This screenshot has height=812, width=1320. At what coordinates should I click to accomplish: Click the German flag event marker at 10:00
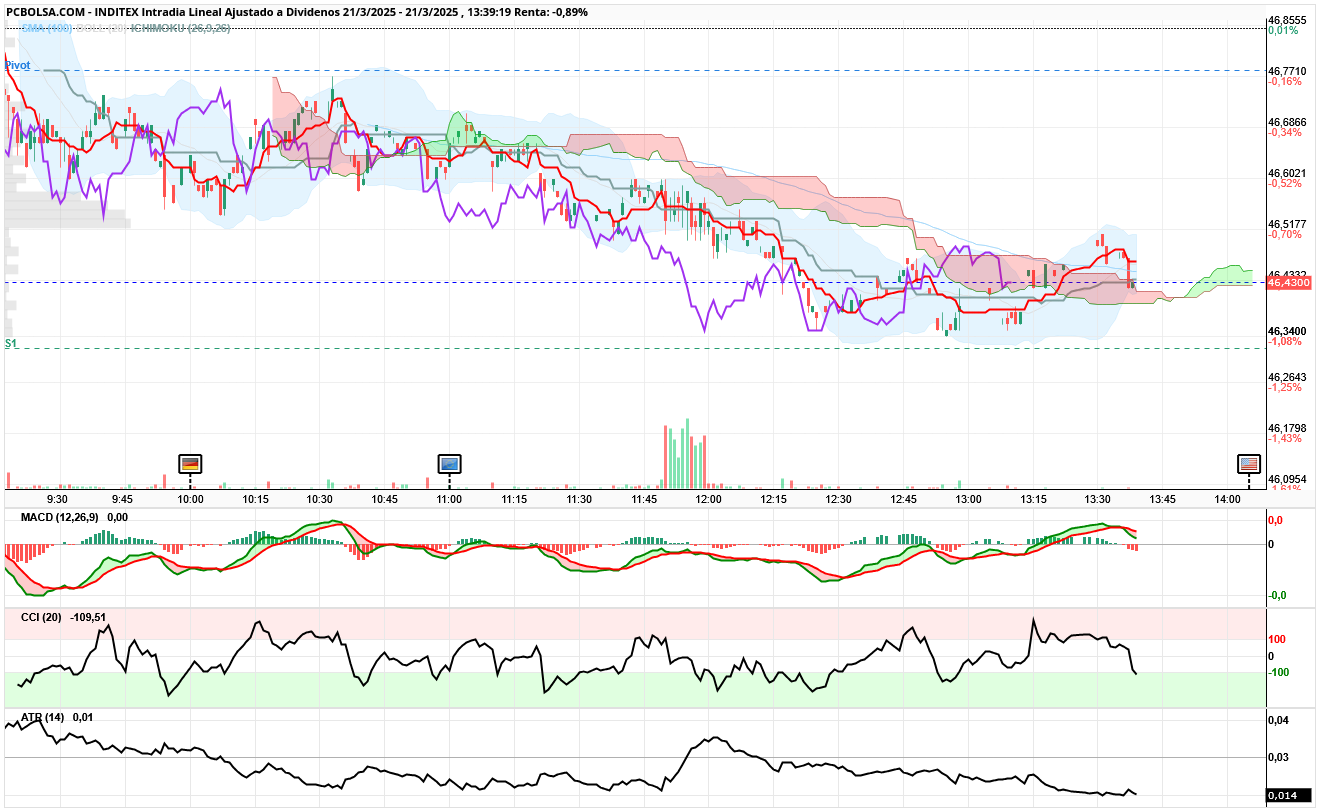190,463
